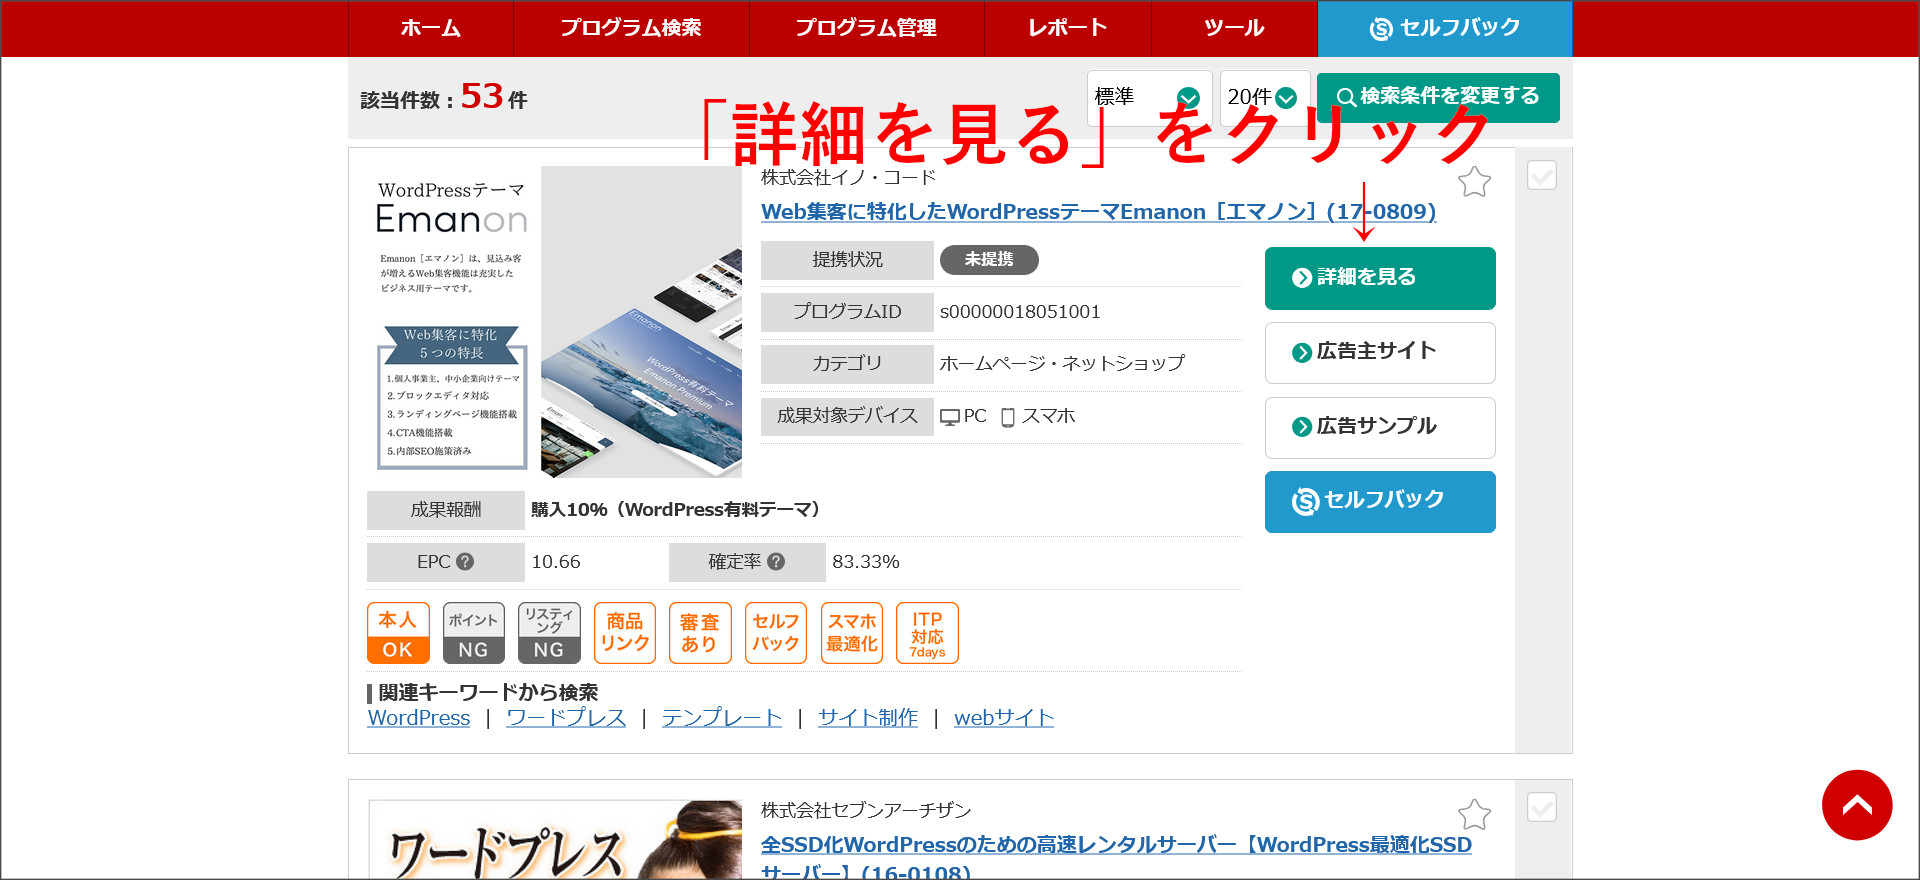Open the 広告主サイト button
Viewport: 1920px width, 880px height.
click(x=1380, y=352)
